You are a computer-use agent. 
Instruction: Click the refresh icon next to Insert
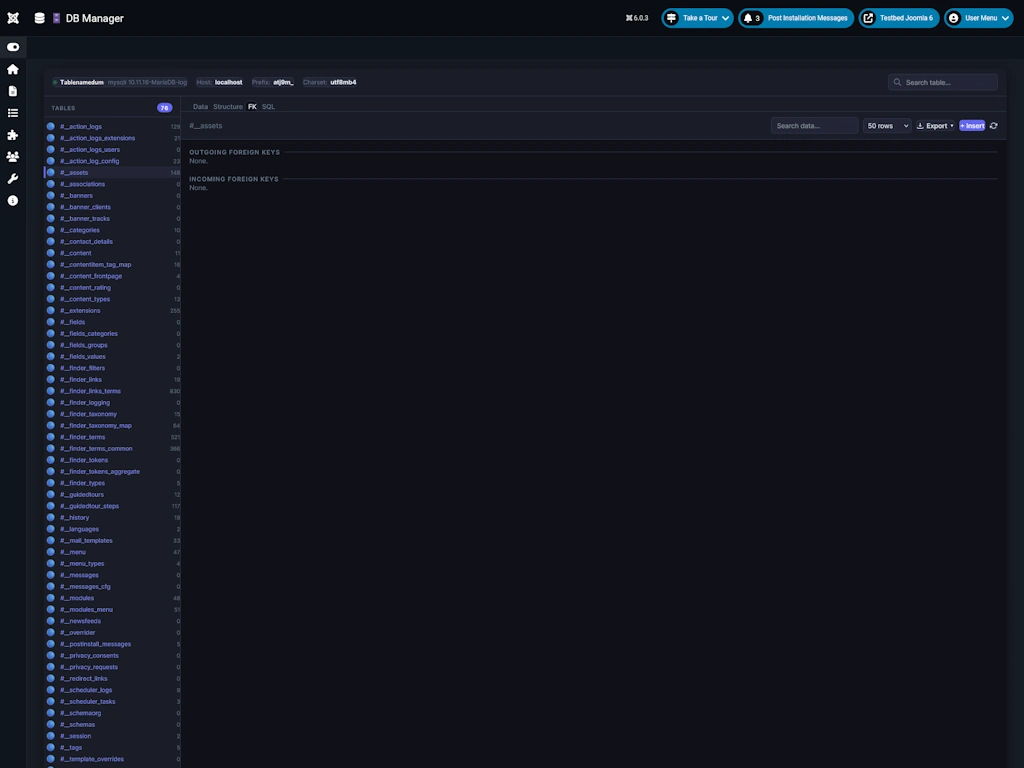[x=993, y=125]
